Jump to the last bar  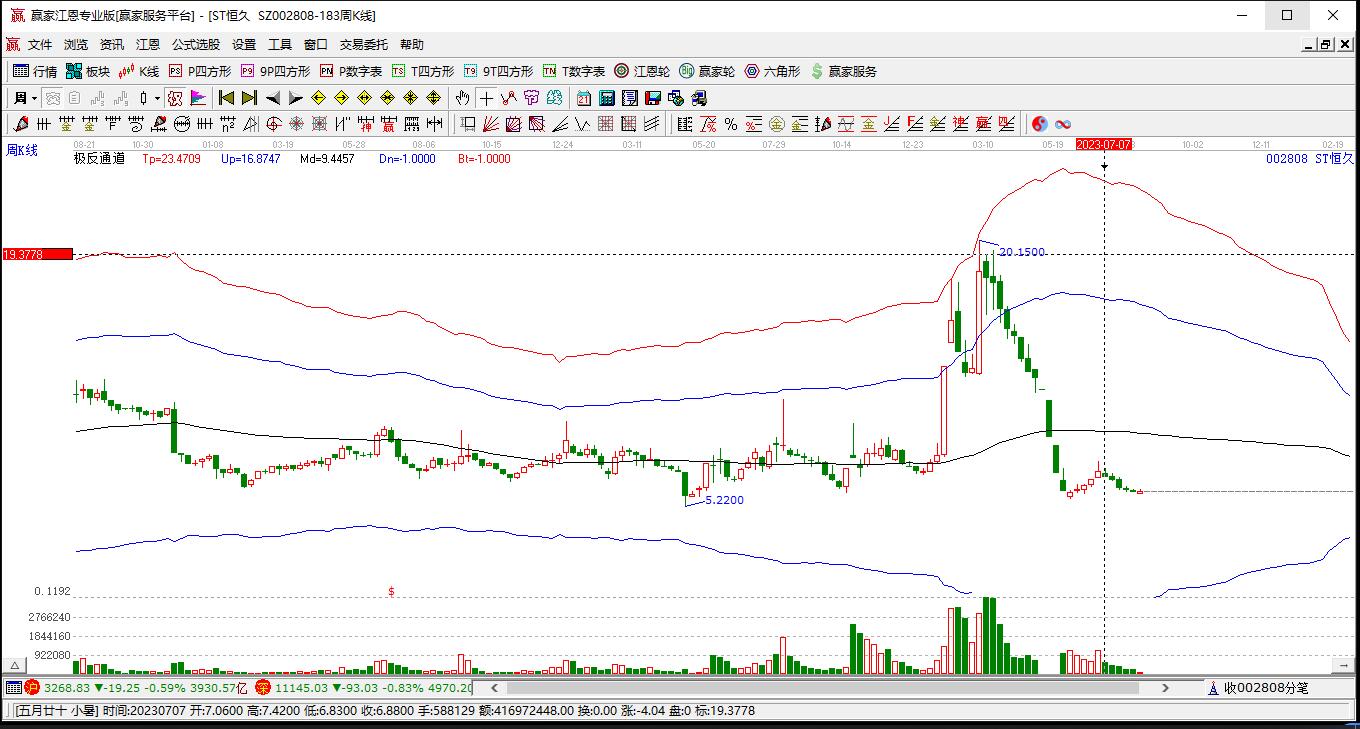(250, 98)
